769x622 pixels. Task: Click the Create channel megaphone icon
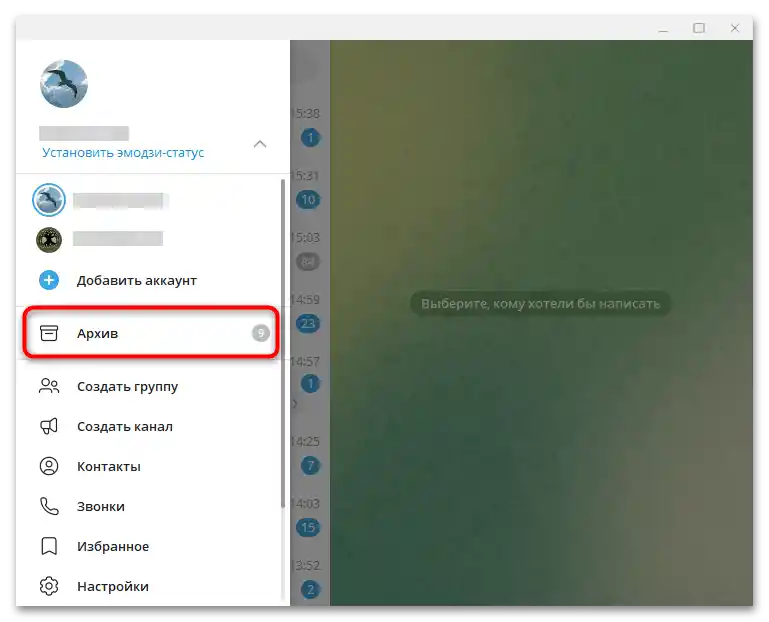click(49, 426)
